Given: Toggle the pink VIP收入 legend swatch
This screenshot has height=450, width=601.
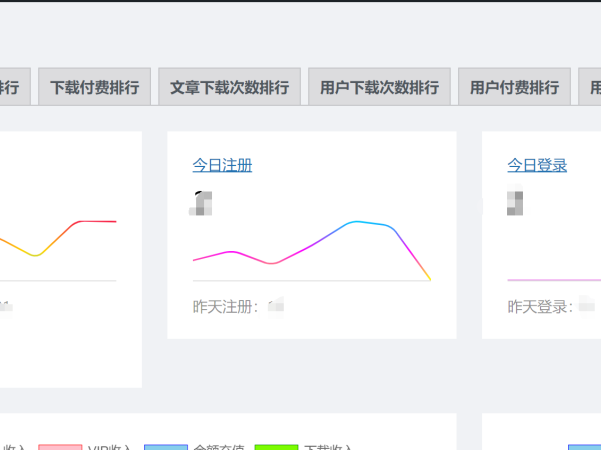Looking at the screenshot, I should (x=60, y=448).
